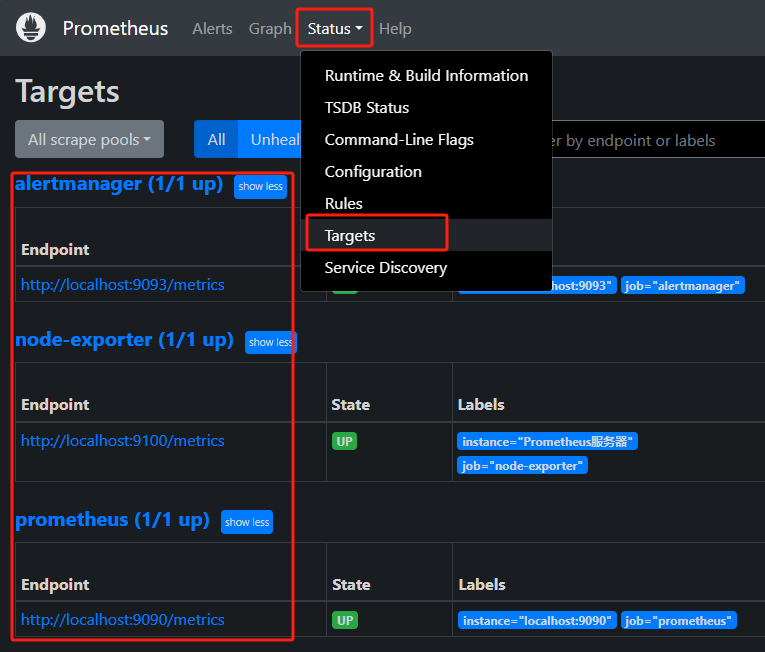Open Service Discovery menu entry
The image size is (765, 652).
click(x=426, y=267)
